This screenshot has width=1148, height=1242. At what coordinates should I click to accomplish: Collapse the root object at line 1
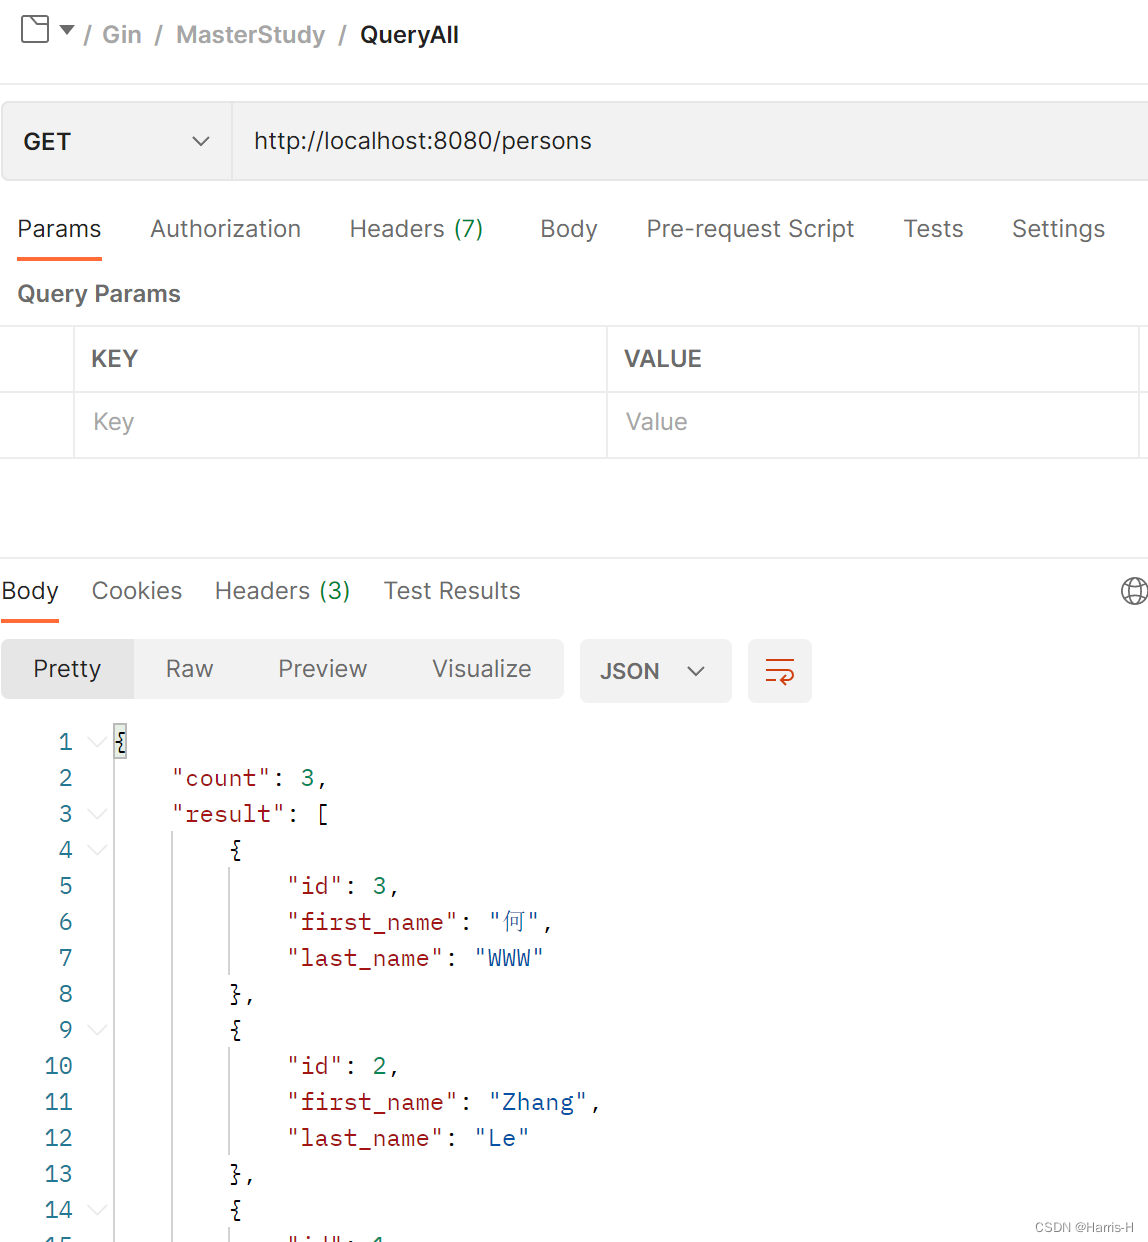point(97,742)
